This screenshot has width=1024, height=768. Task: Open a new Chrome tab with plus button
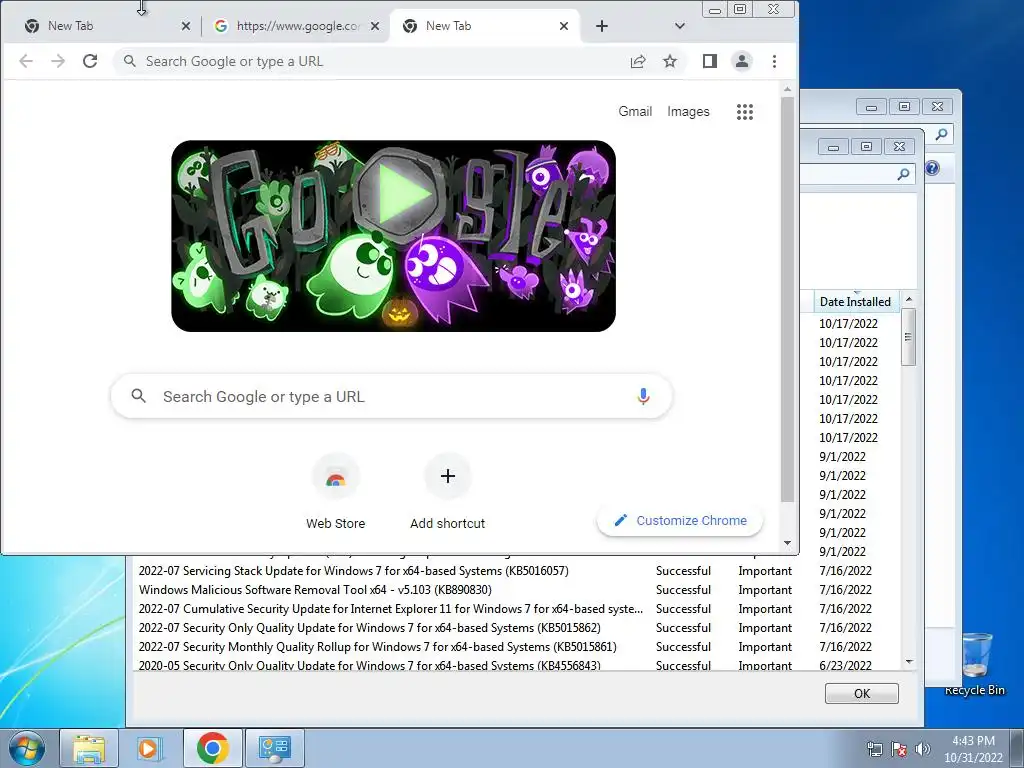pos(602,26)
